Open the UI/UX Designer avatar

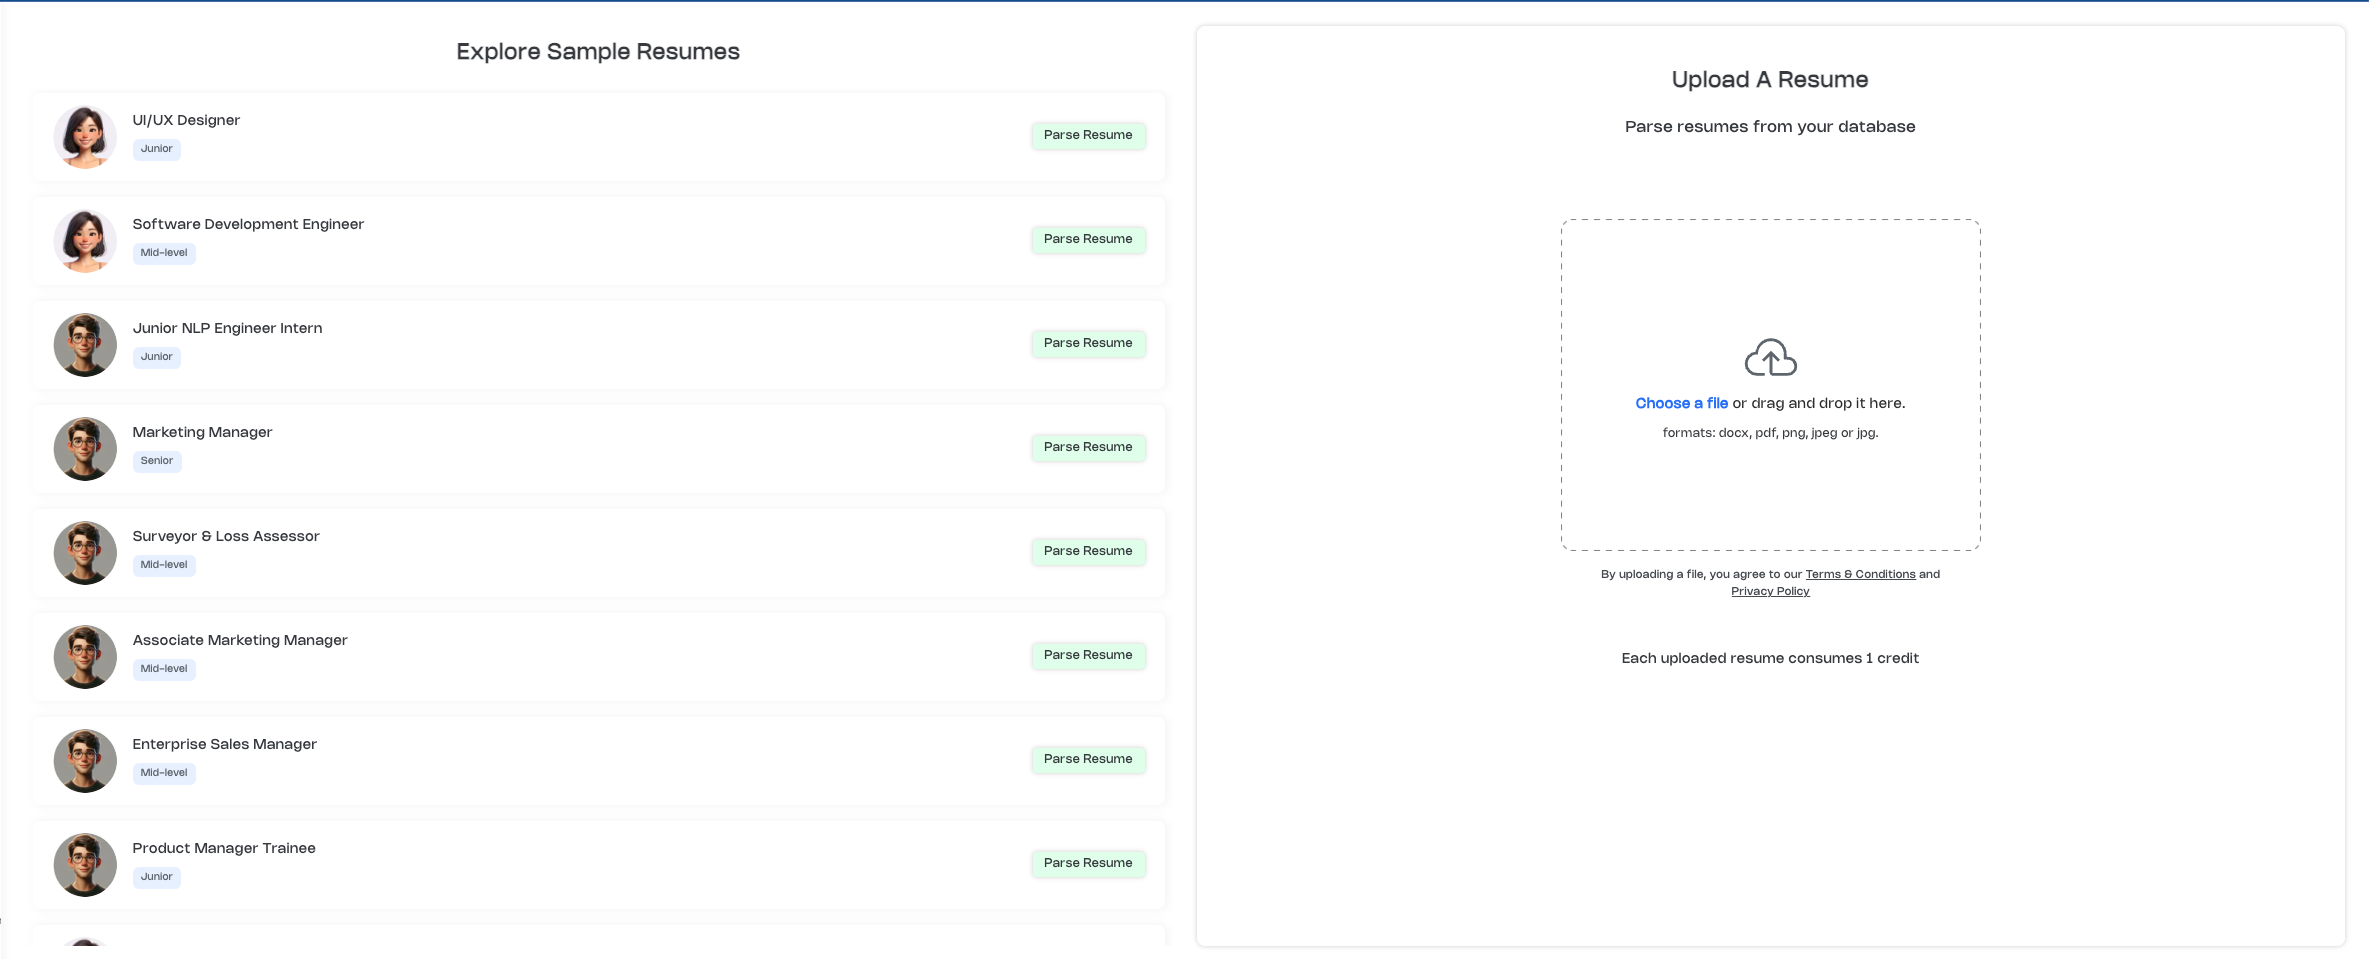click(85, 137)
